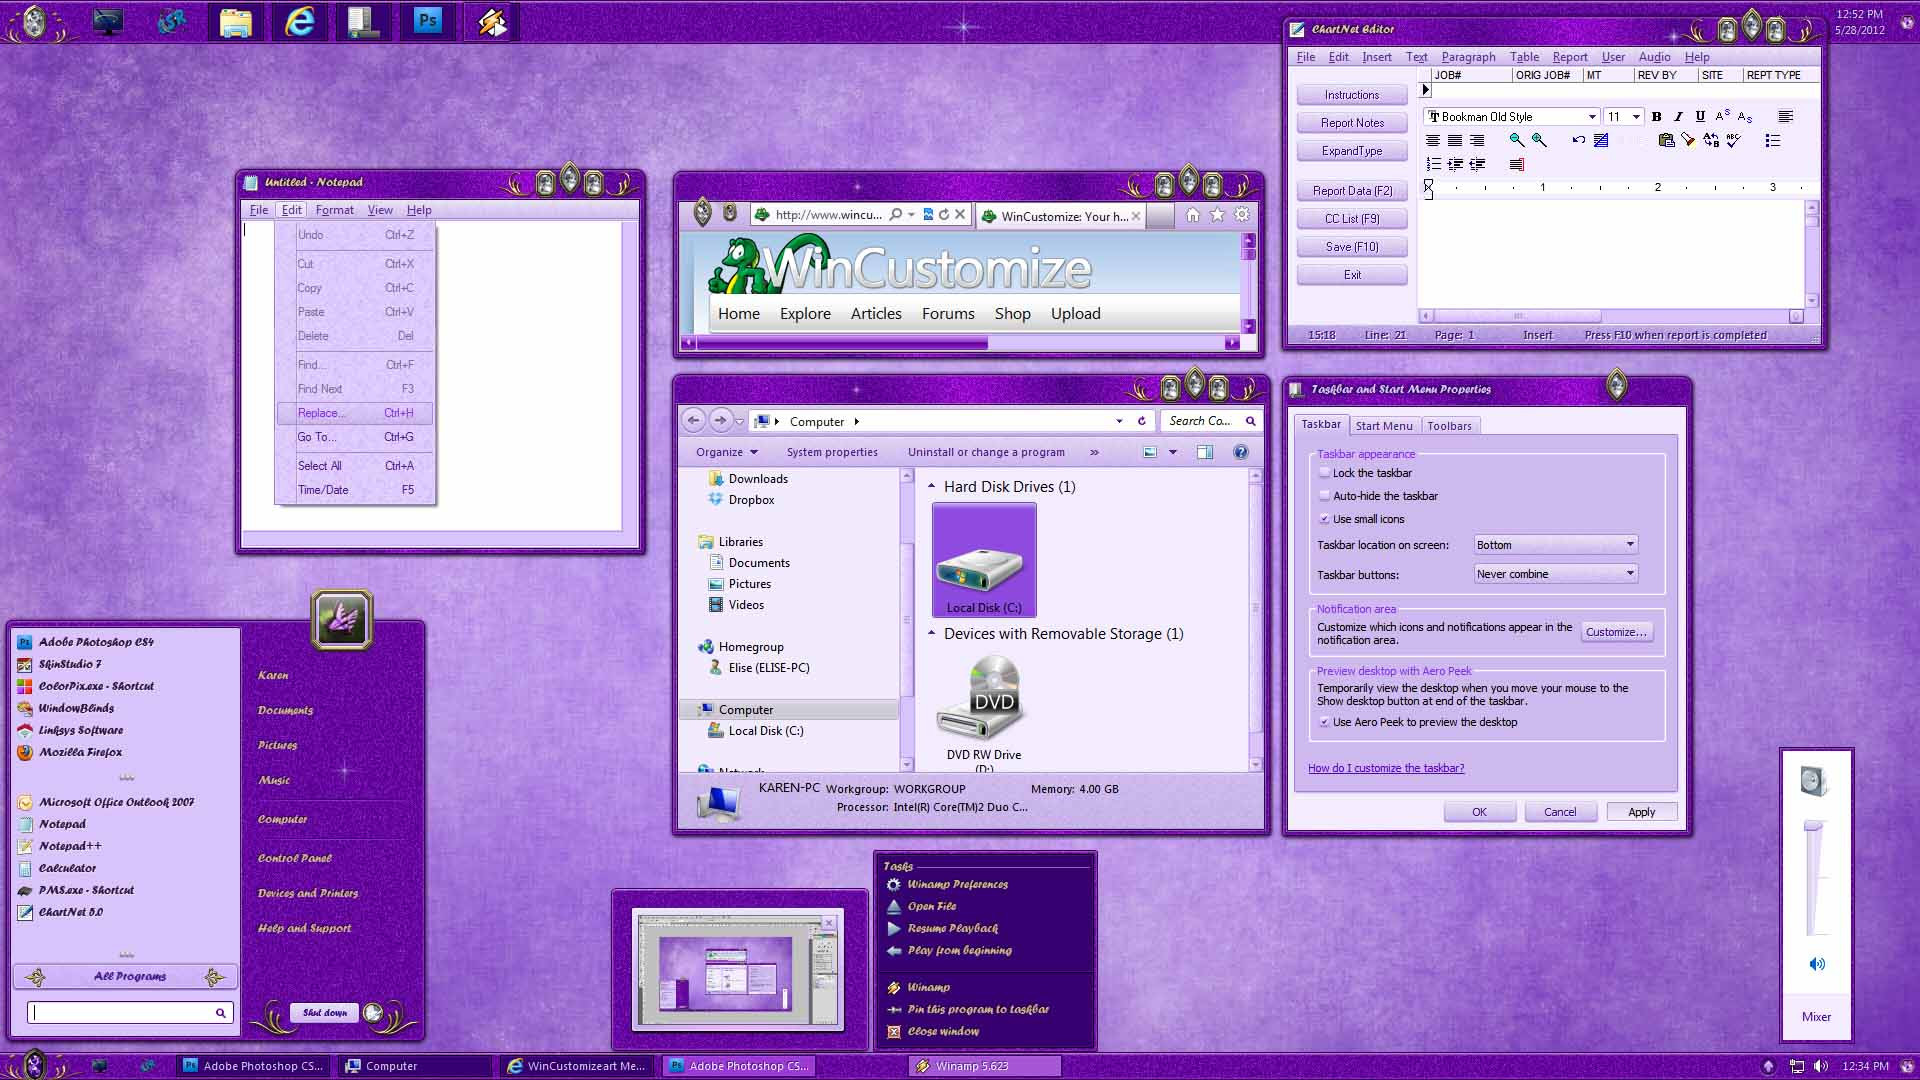This screenshot has height=1080, width=1920.
Task: Click volume slider handle in volume popup
Action: coord(1814,826)
